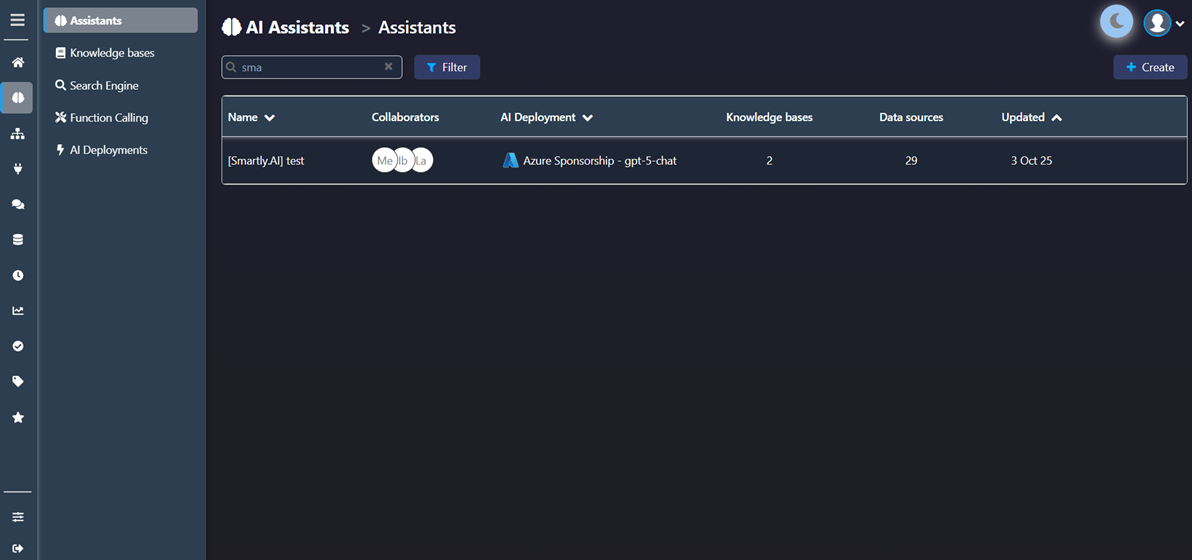Toggle dark mode with moon button

coord(1117,21)
